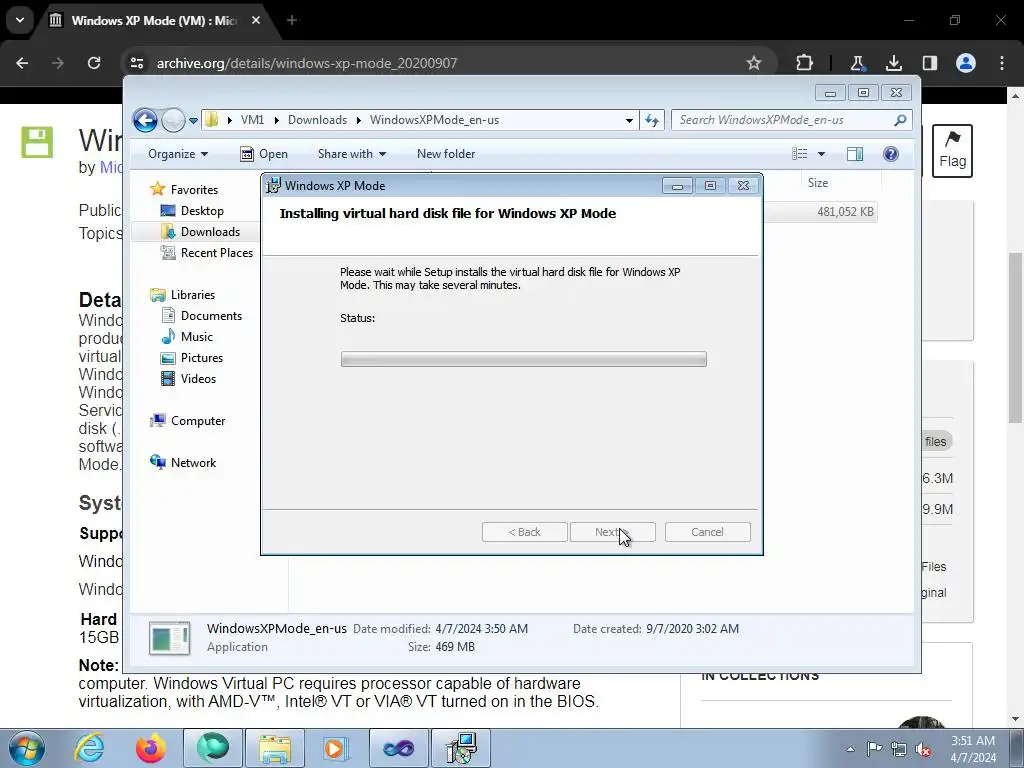Click the muted volume tray icon
The height and width of the screenshot is (768, 1024).
click(x=923, y=749)
